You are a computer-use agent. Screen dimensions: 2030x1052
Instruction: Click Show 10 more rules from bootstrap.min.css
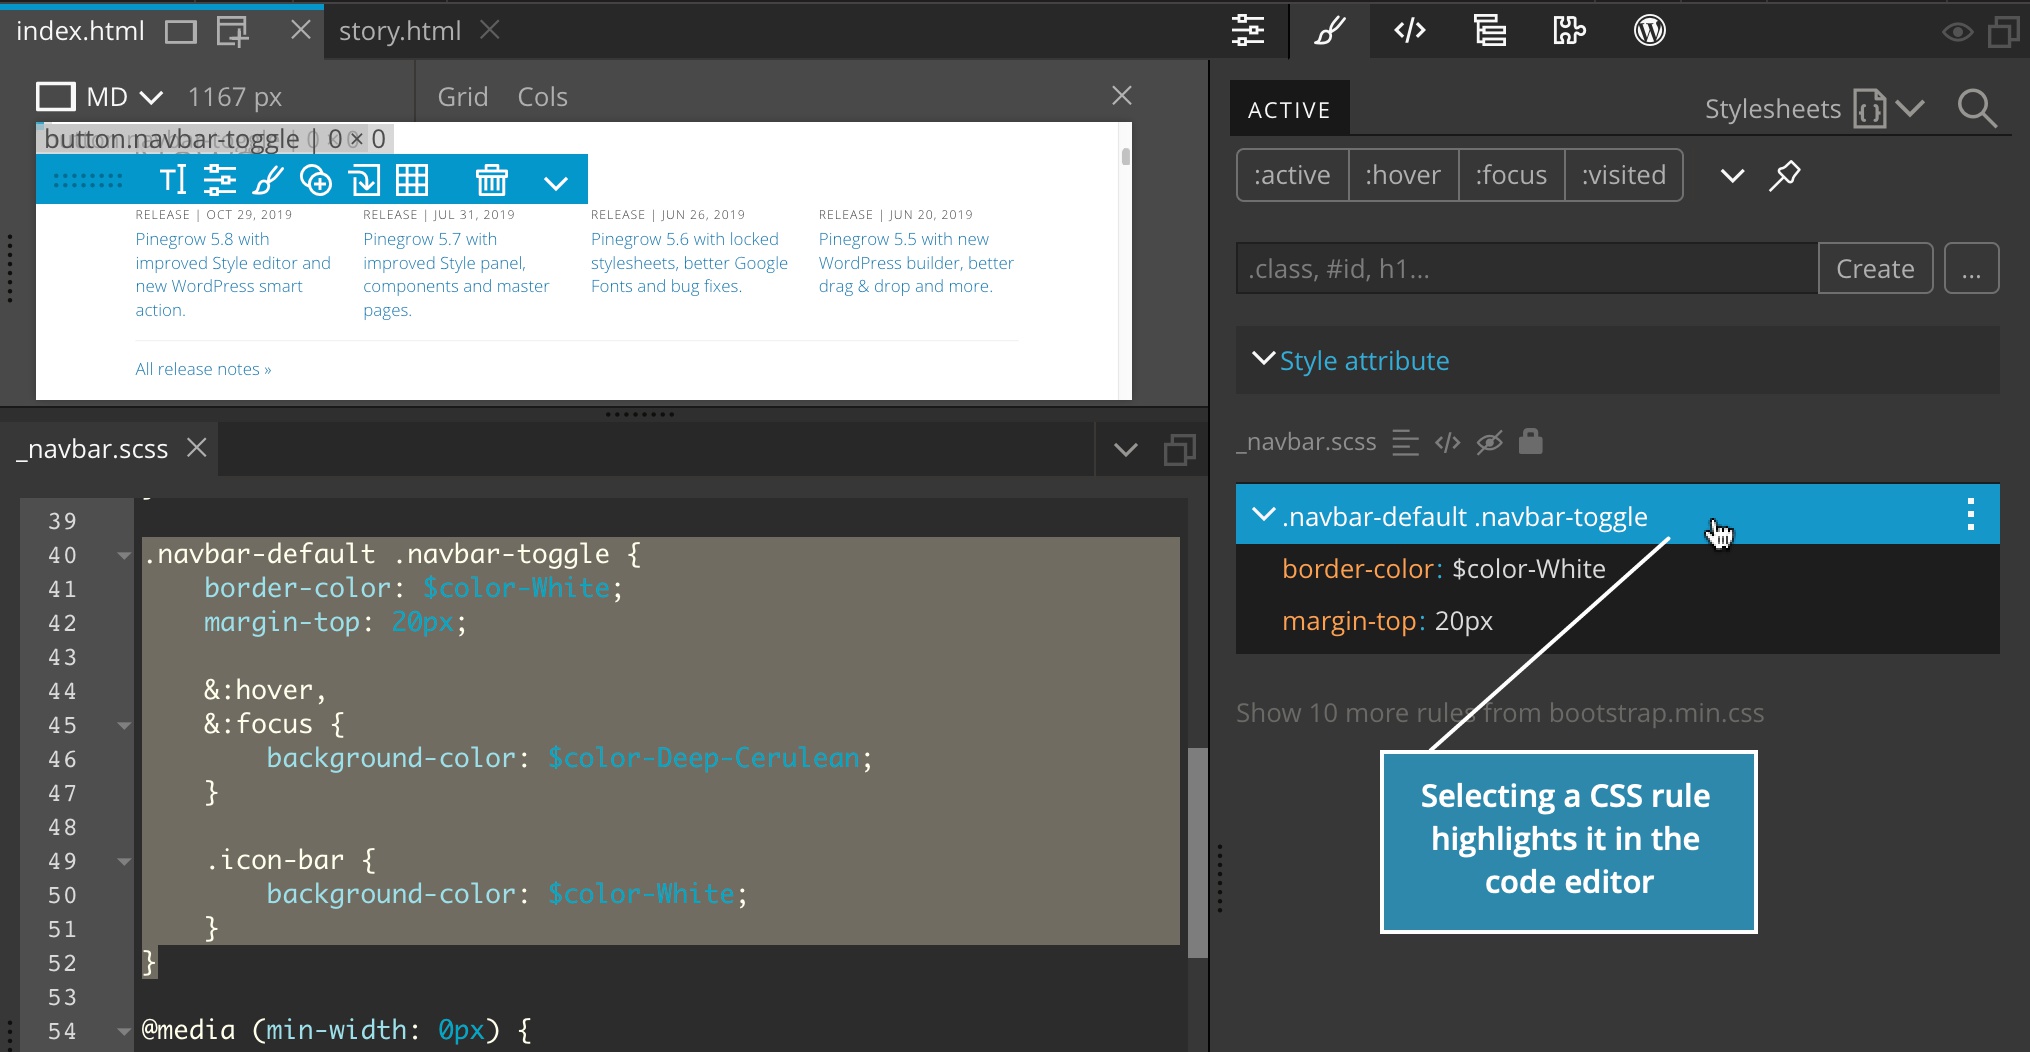coord(1500,713)
